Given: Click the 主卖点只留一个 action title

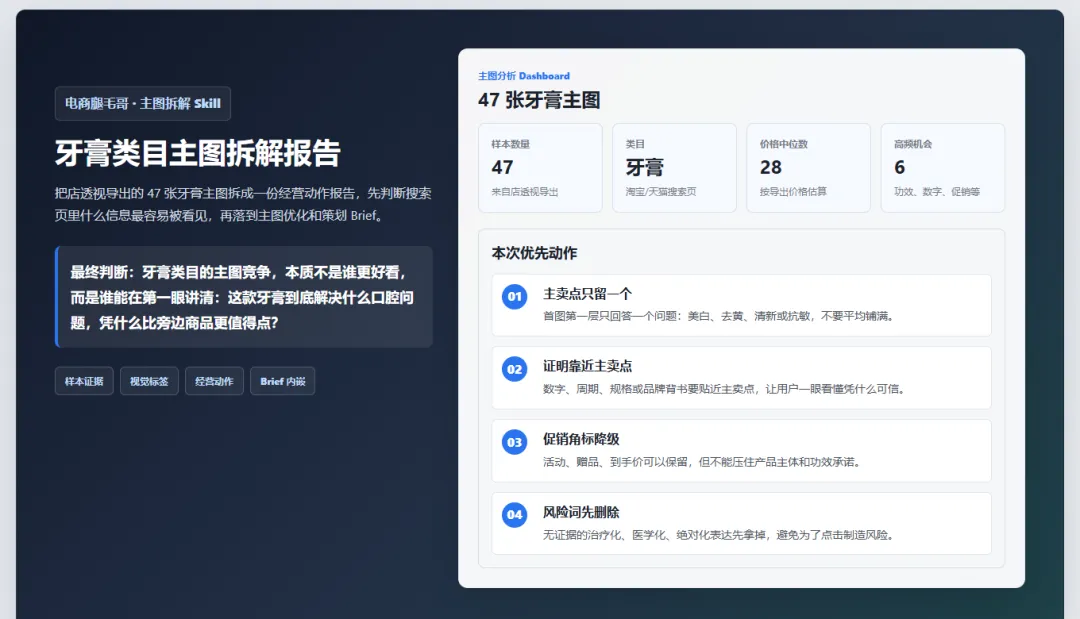Looking at the screenshot, I should 588,294.
